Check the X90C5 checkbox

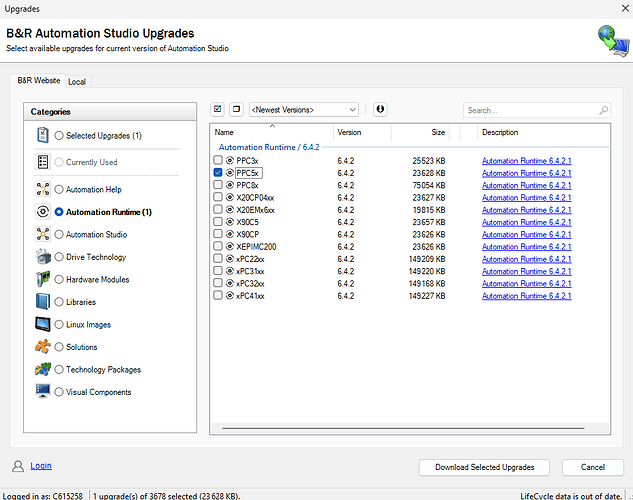coord(218,222)
